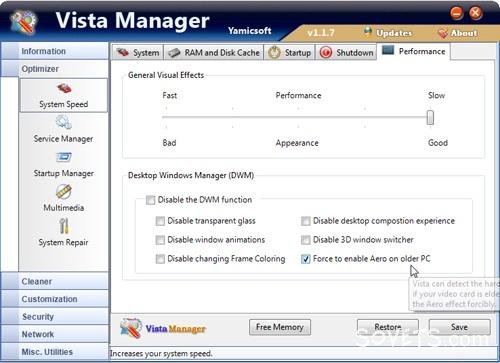Image resolution: width=500 pixels, height=363 pixels.
Task: Click the red icon on the Shutdown tab
Action: [x=326, y=53]
